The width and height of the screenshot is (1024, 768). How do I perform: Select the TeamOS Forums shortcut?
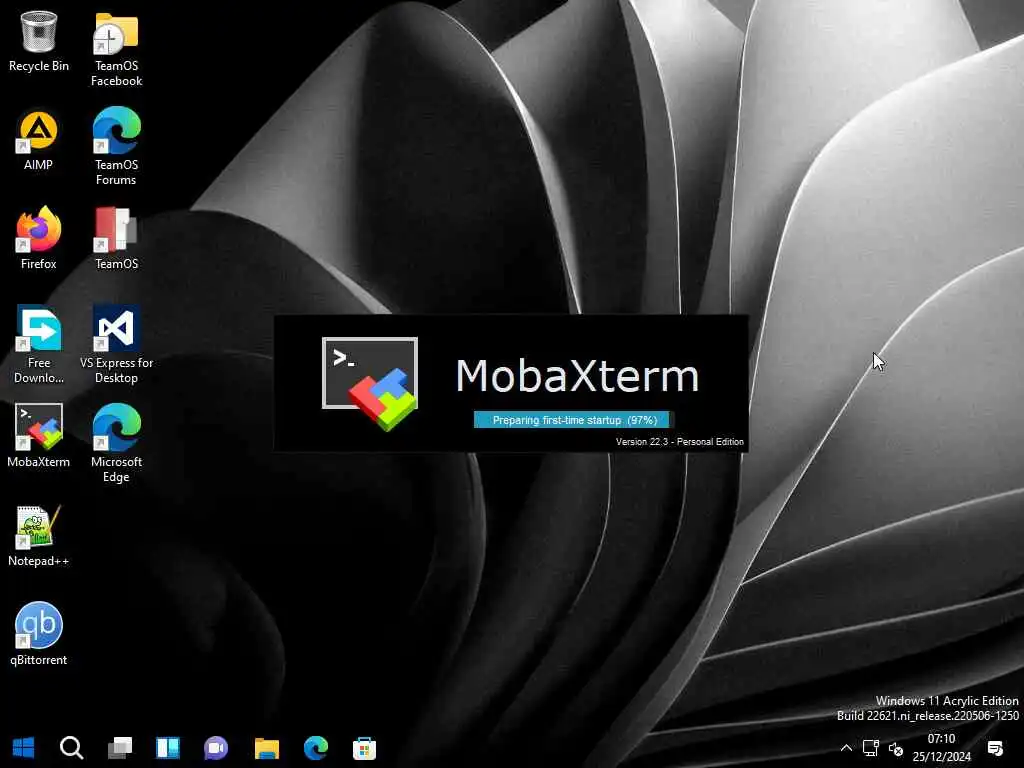tap(116, 147)
